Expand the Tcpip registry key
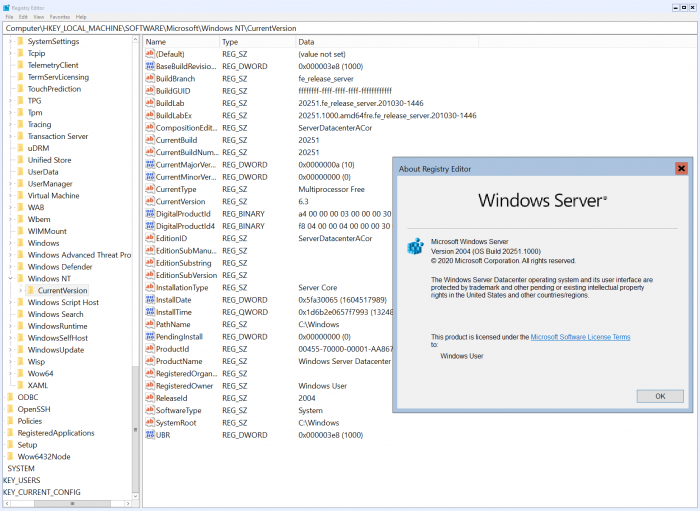The width and height of the screenshot is (700, 511). (10, 53)
